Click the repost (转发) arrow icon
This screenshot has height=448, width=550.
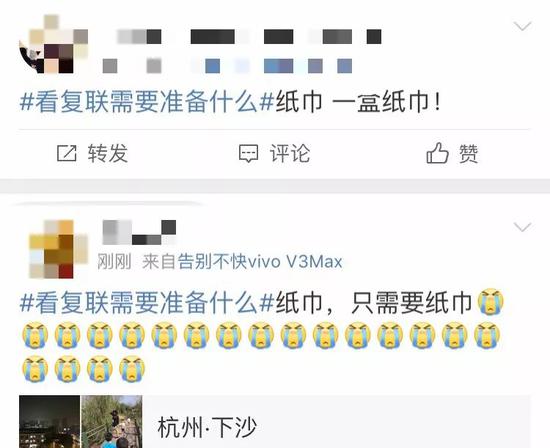pos(67,153)
